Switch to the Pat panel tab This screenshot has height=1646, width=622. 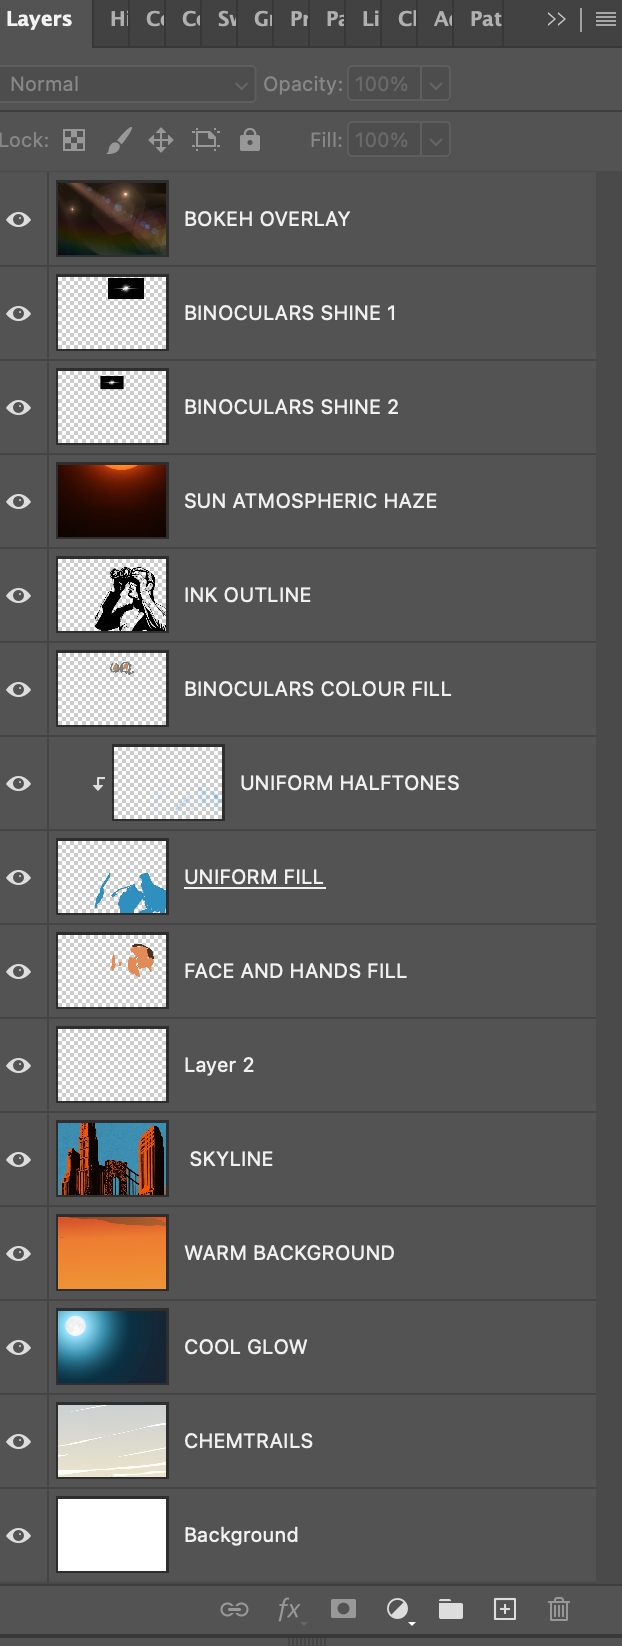tap(486, 19)
